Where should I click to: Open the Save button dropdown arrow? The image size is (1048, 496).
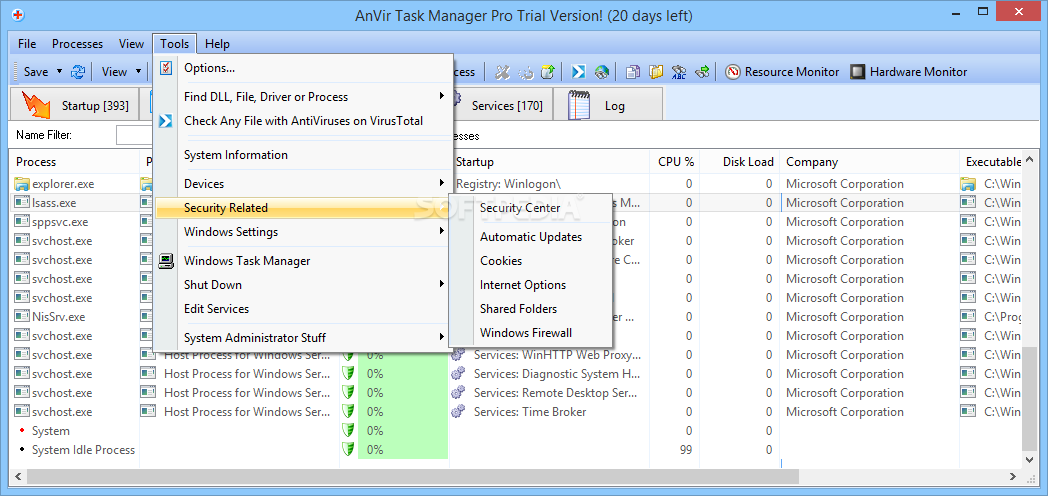(59, 72)
